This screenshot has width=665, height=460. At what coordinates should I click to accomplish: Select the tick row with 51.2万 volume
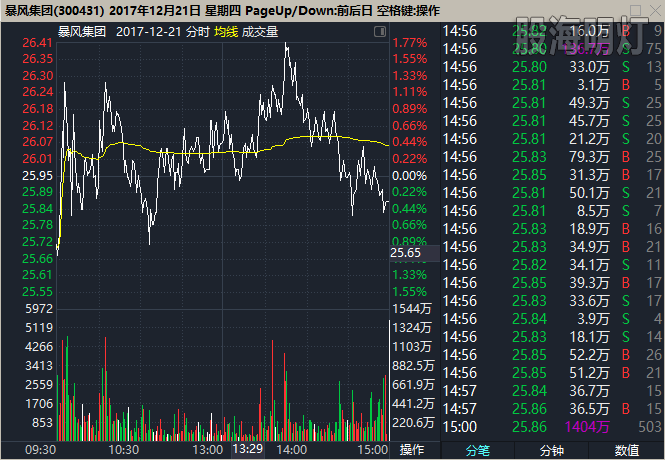click(552, 373)
